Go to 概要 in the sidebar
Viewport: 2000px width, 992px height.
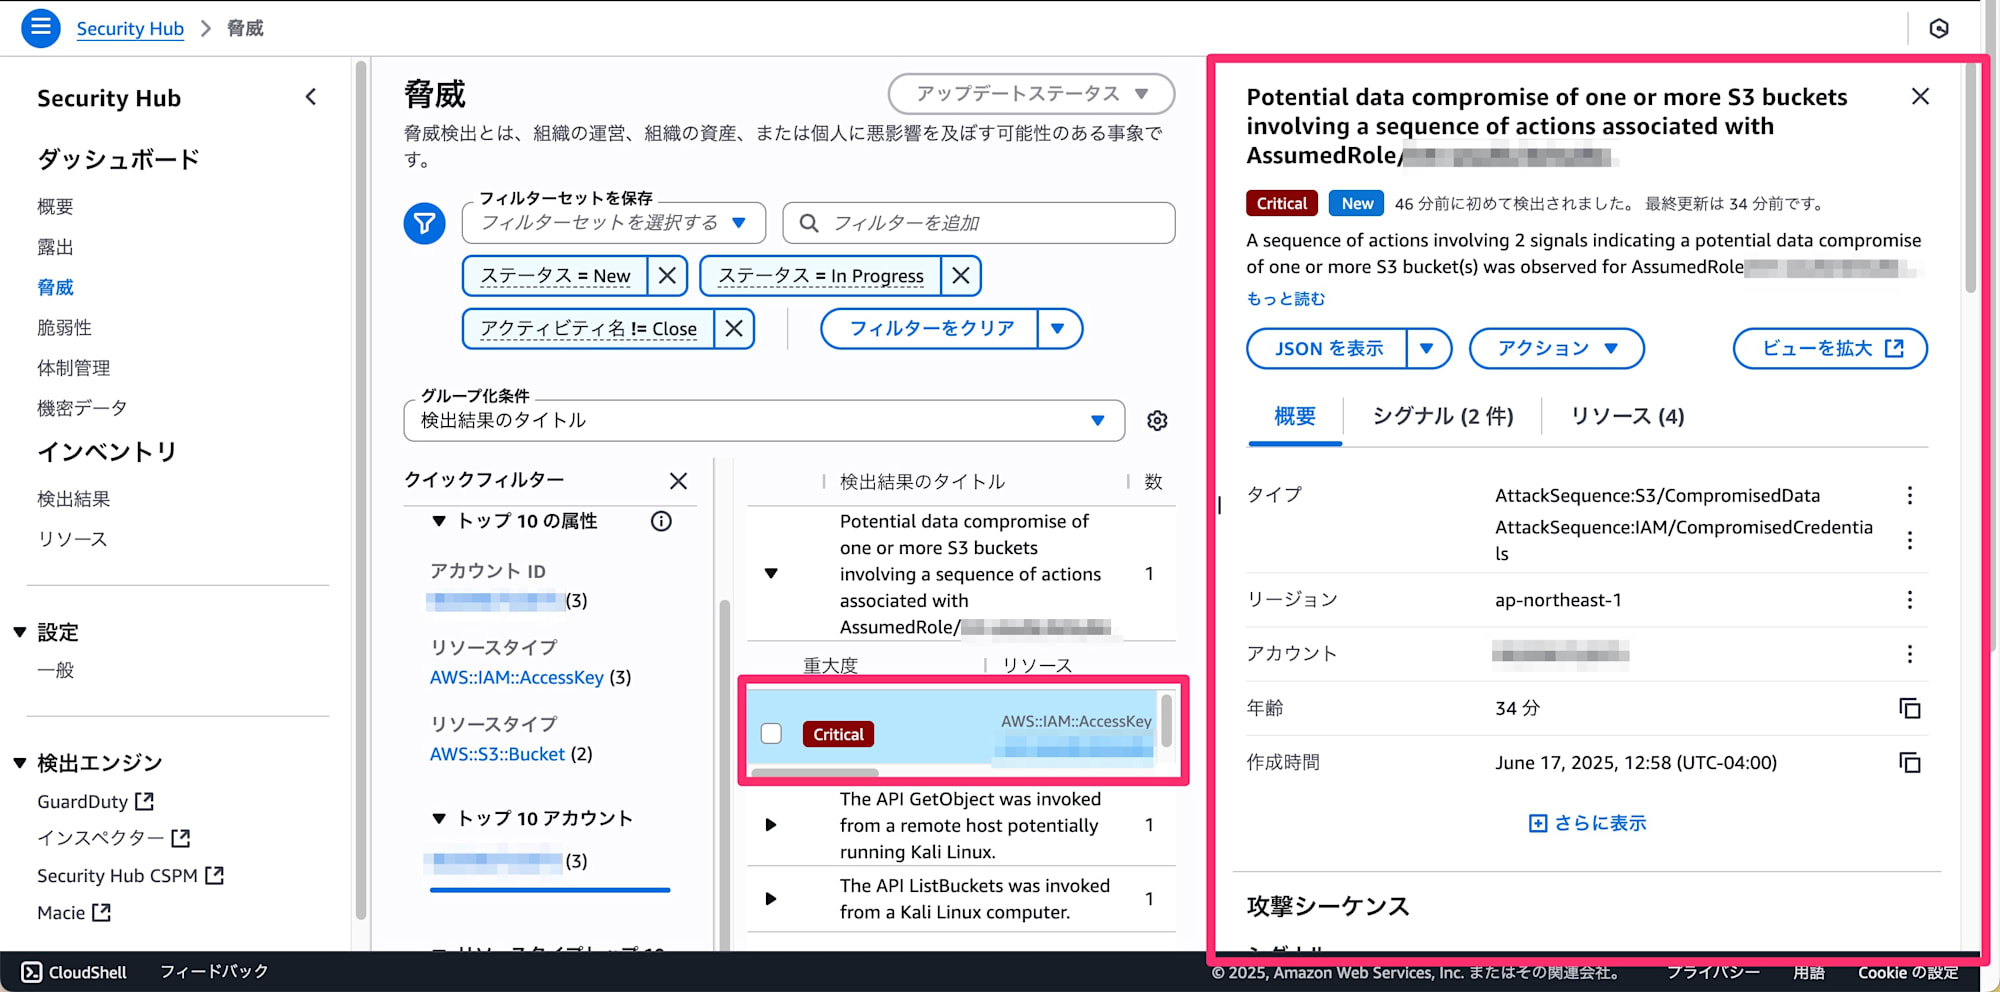click(x=55, y=207)
